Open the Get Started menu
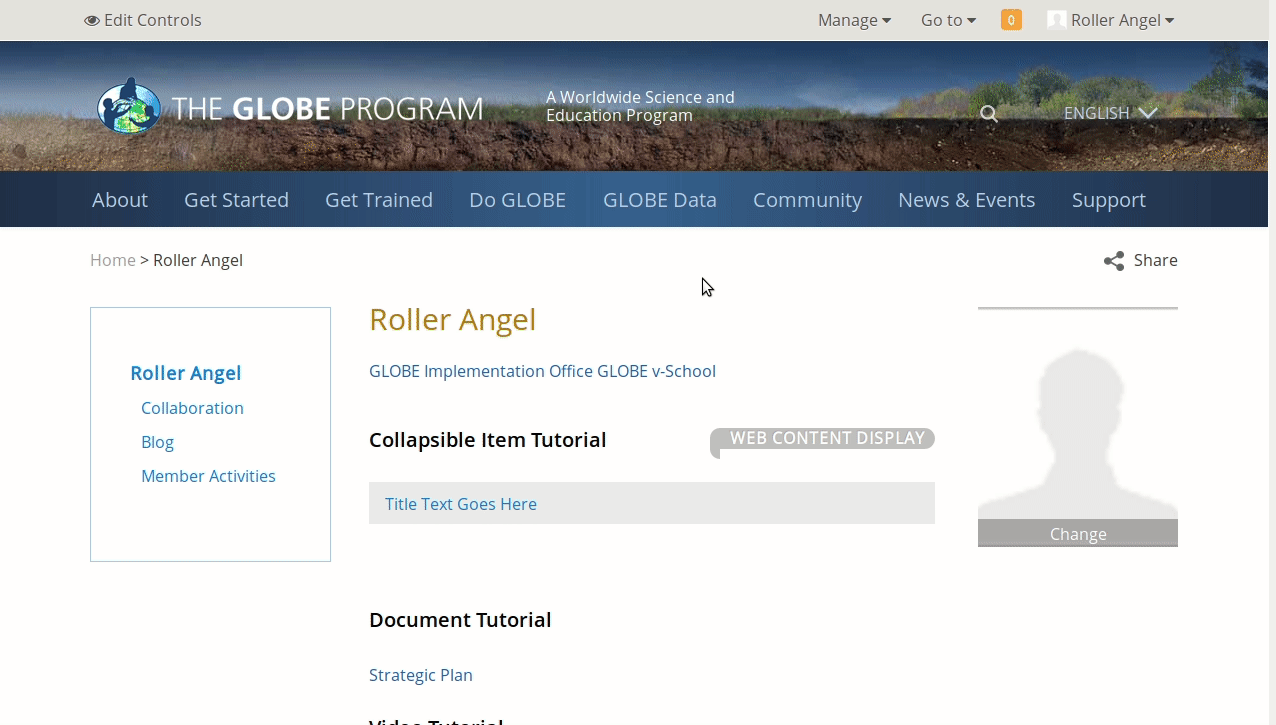This screenshot has width=1276, height=725. (236, 200)
